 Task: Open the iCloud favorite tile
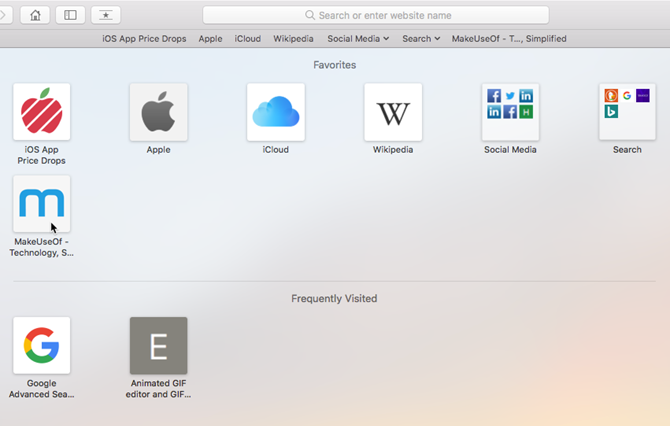point(275,112)
